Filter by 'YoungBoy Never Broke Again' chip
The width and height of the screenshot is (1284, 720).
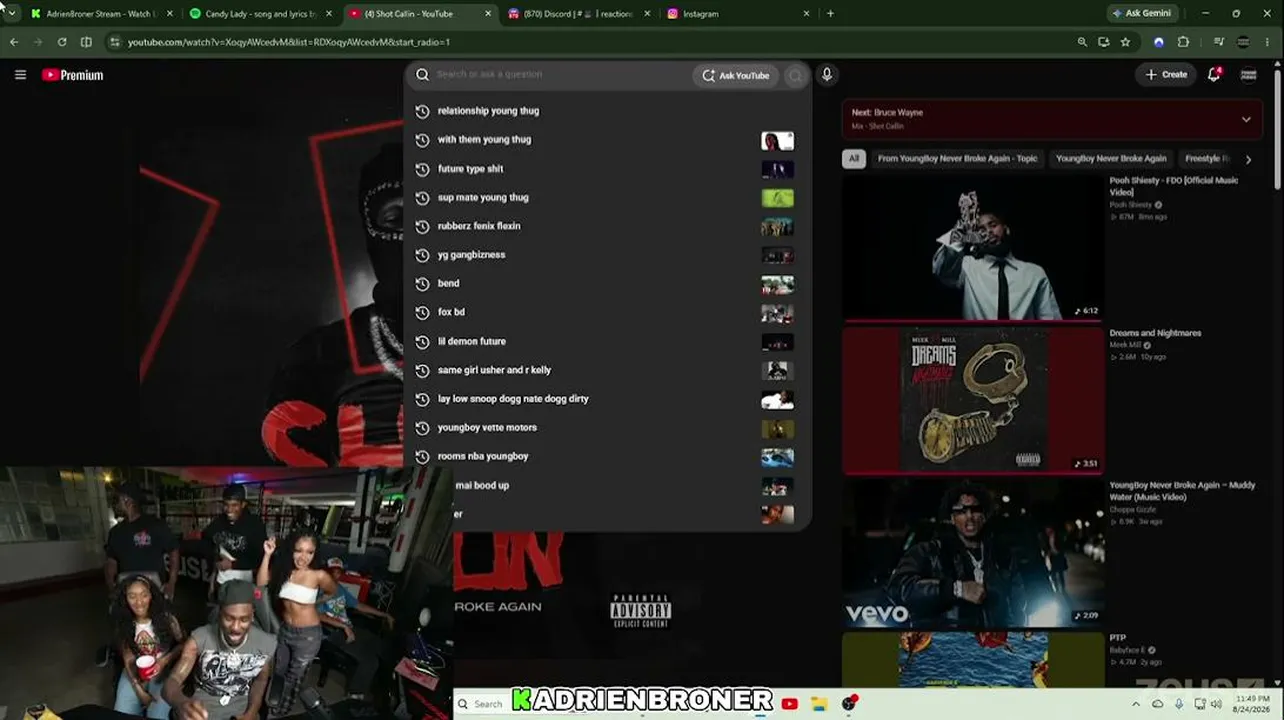1111,159
